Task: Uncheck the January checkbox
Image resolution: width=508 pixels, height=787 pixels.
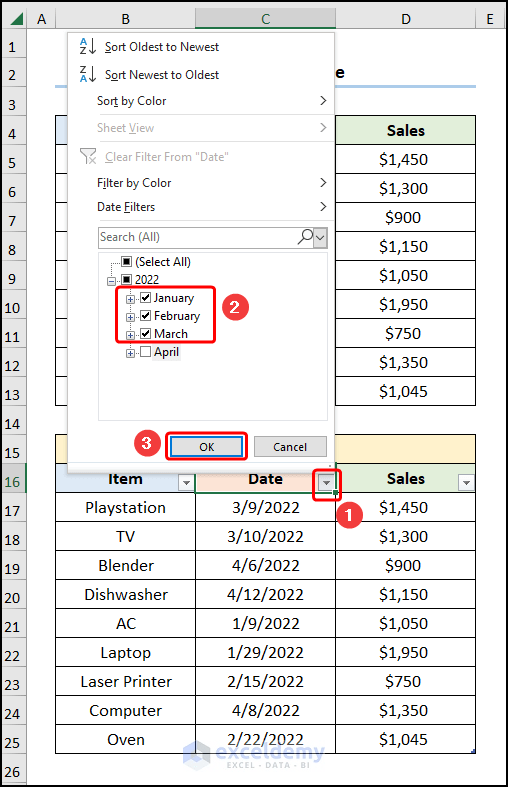Action: point(146,298)
